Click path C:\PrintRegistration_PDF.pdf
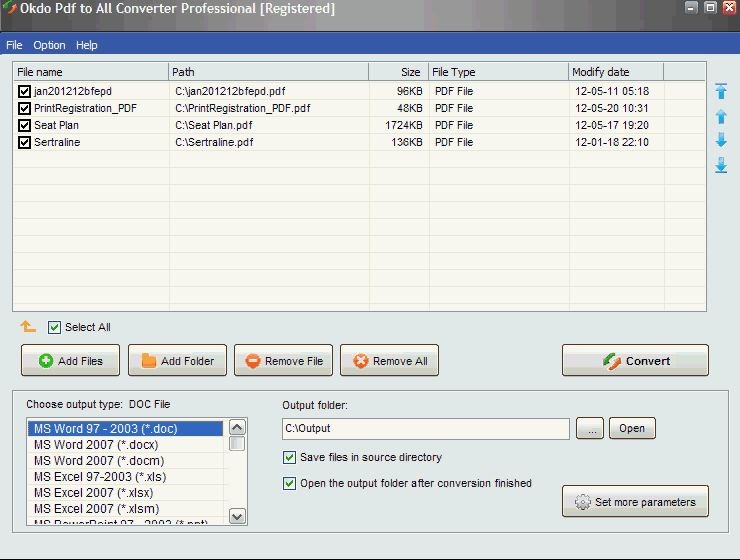 tap(243, 108)
